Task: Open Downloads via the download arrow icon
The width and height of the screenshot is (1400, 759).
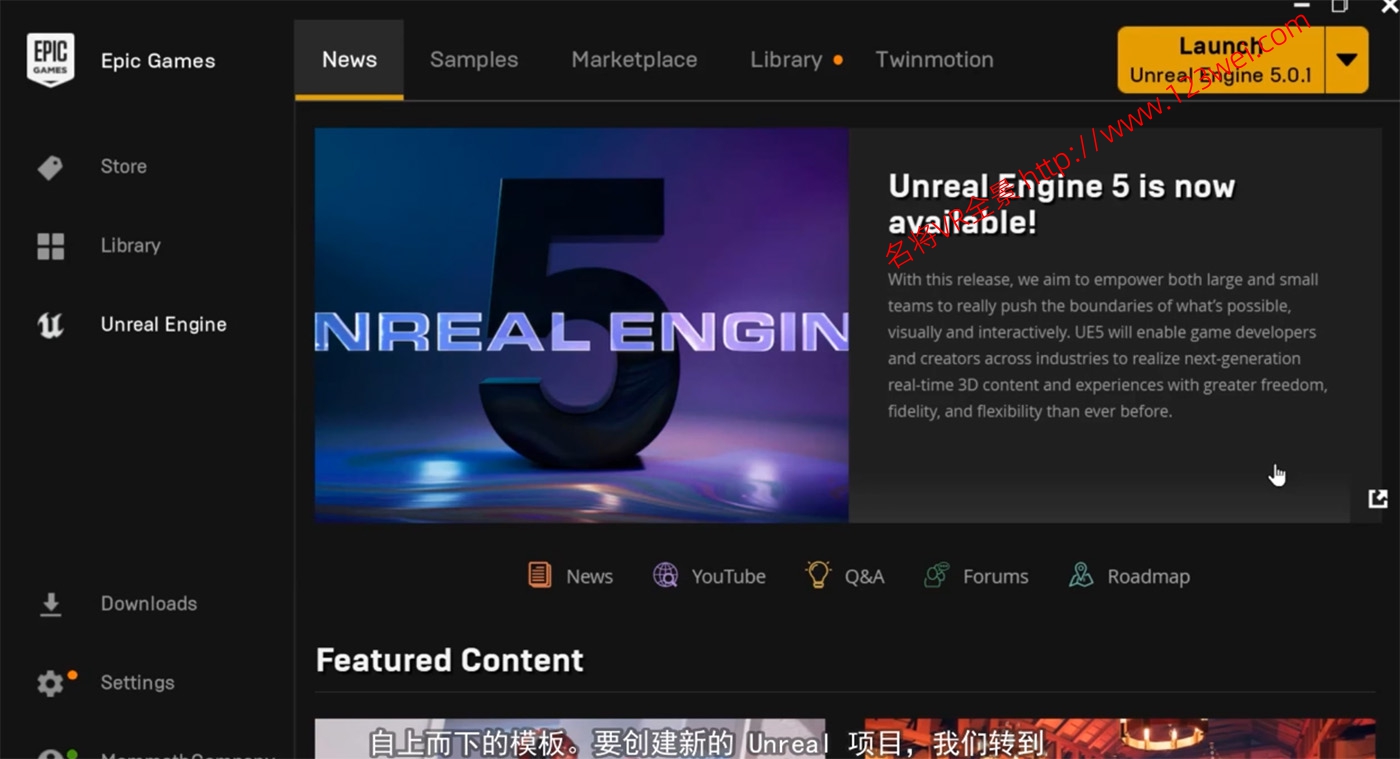Action: [50, 604]
